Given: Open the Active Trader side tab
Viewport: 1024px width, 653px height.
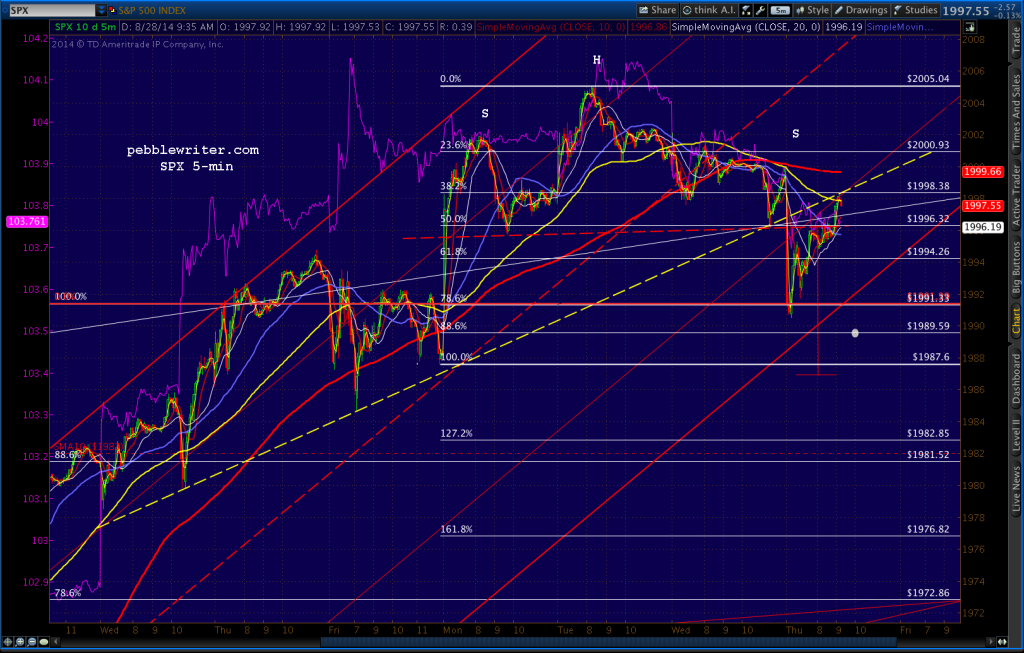Looking at the screenshot, I should [1016, 195].
